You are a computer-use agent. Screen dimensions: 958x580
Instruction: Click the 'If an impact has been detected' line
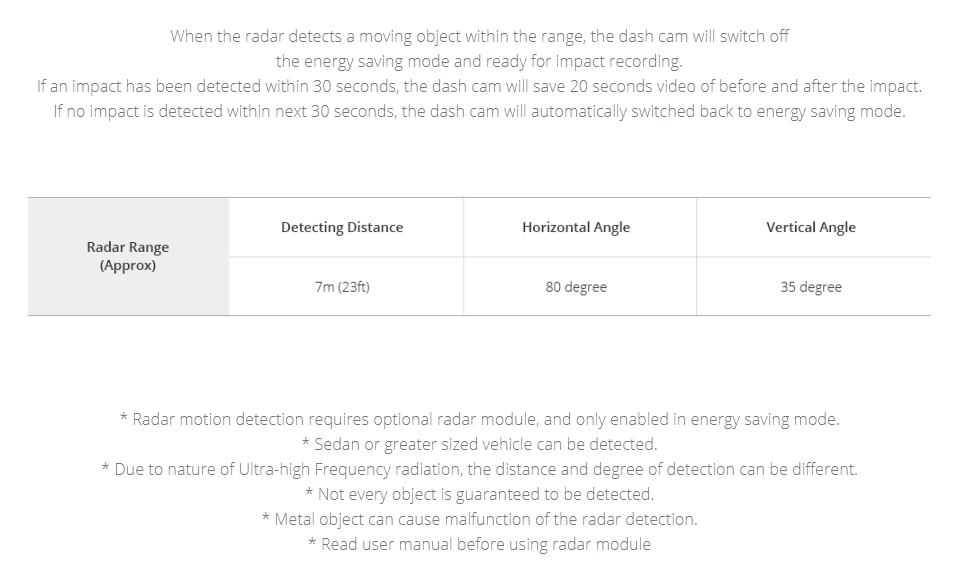pyautogui.click(x=479, y=87)
